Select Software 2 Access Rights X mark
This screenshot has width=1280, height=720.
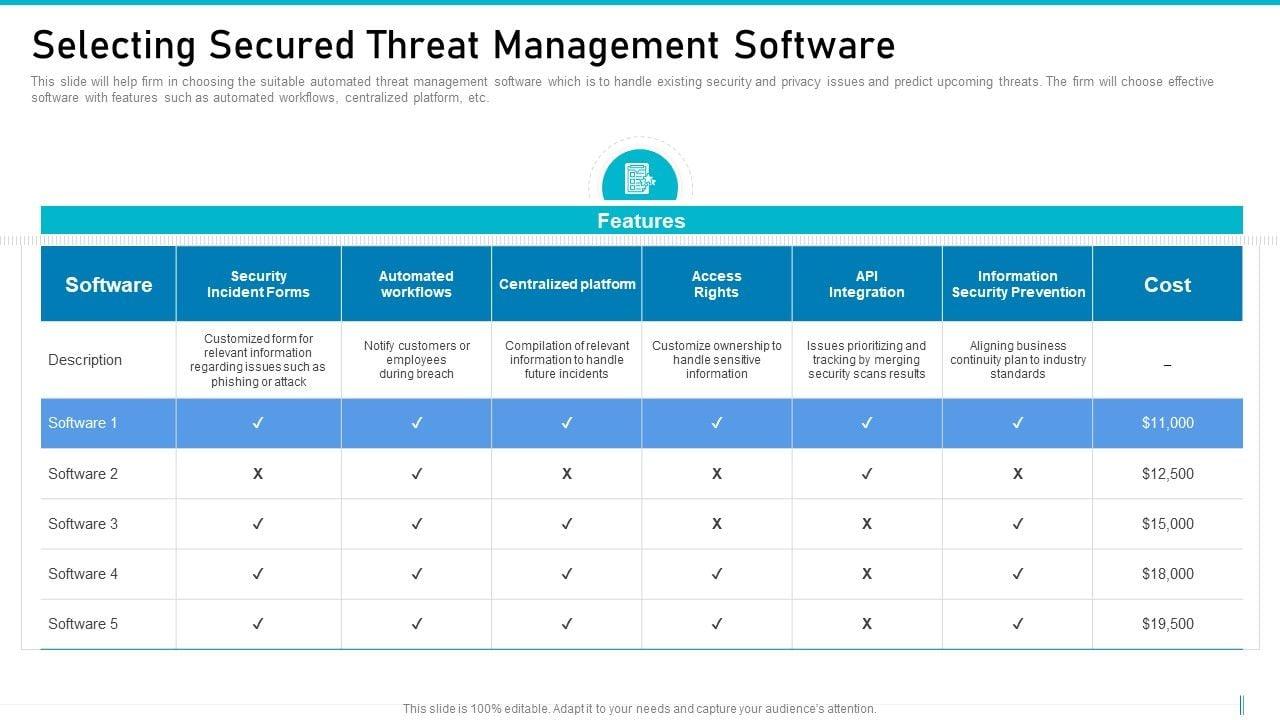[717, 474]
